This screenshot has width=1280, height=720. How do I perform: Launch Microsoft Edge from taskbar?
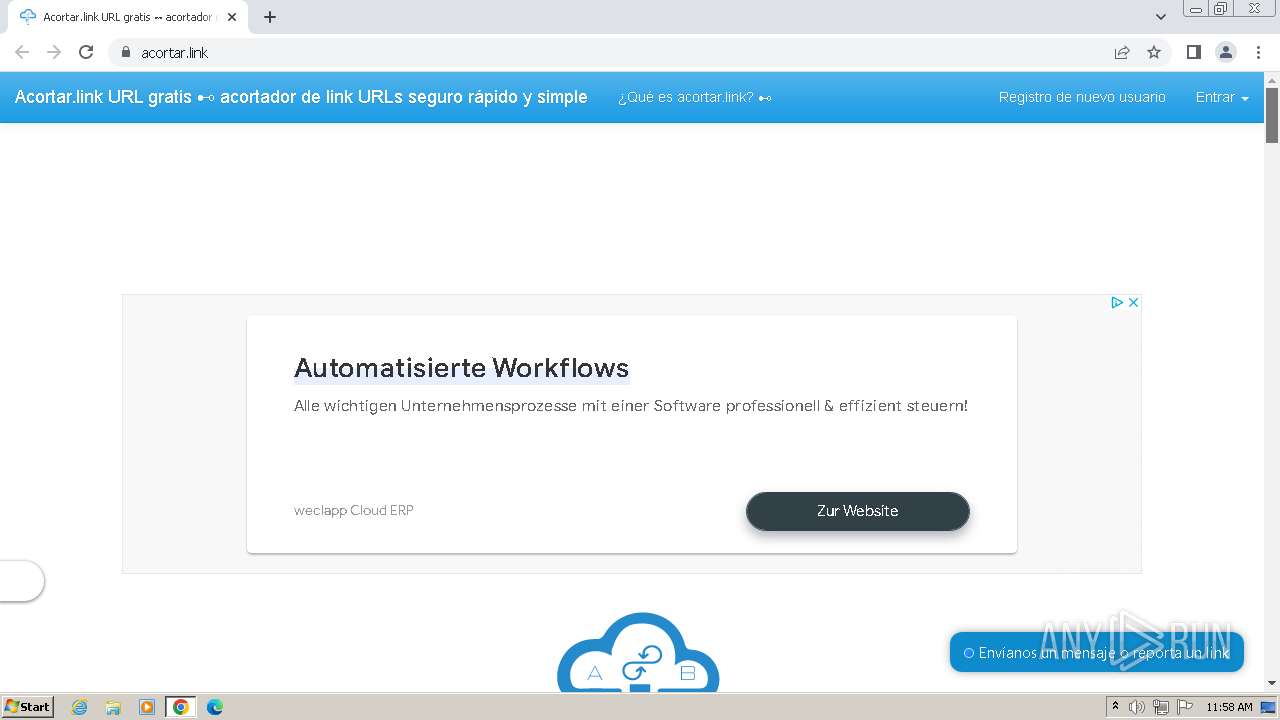pos(215,707)
